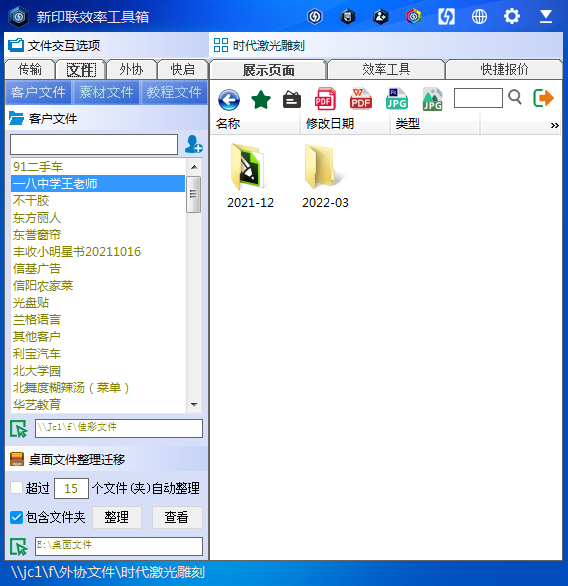
Task: Switch to the 外协 tab
Action: click(132, 70)
